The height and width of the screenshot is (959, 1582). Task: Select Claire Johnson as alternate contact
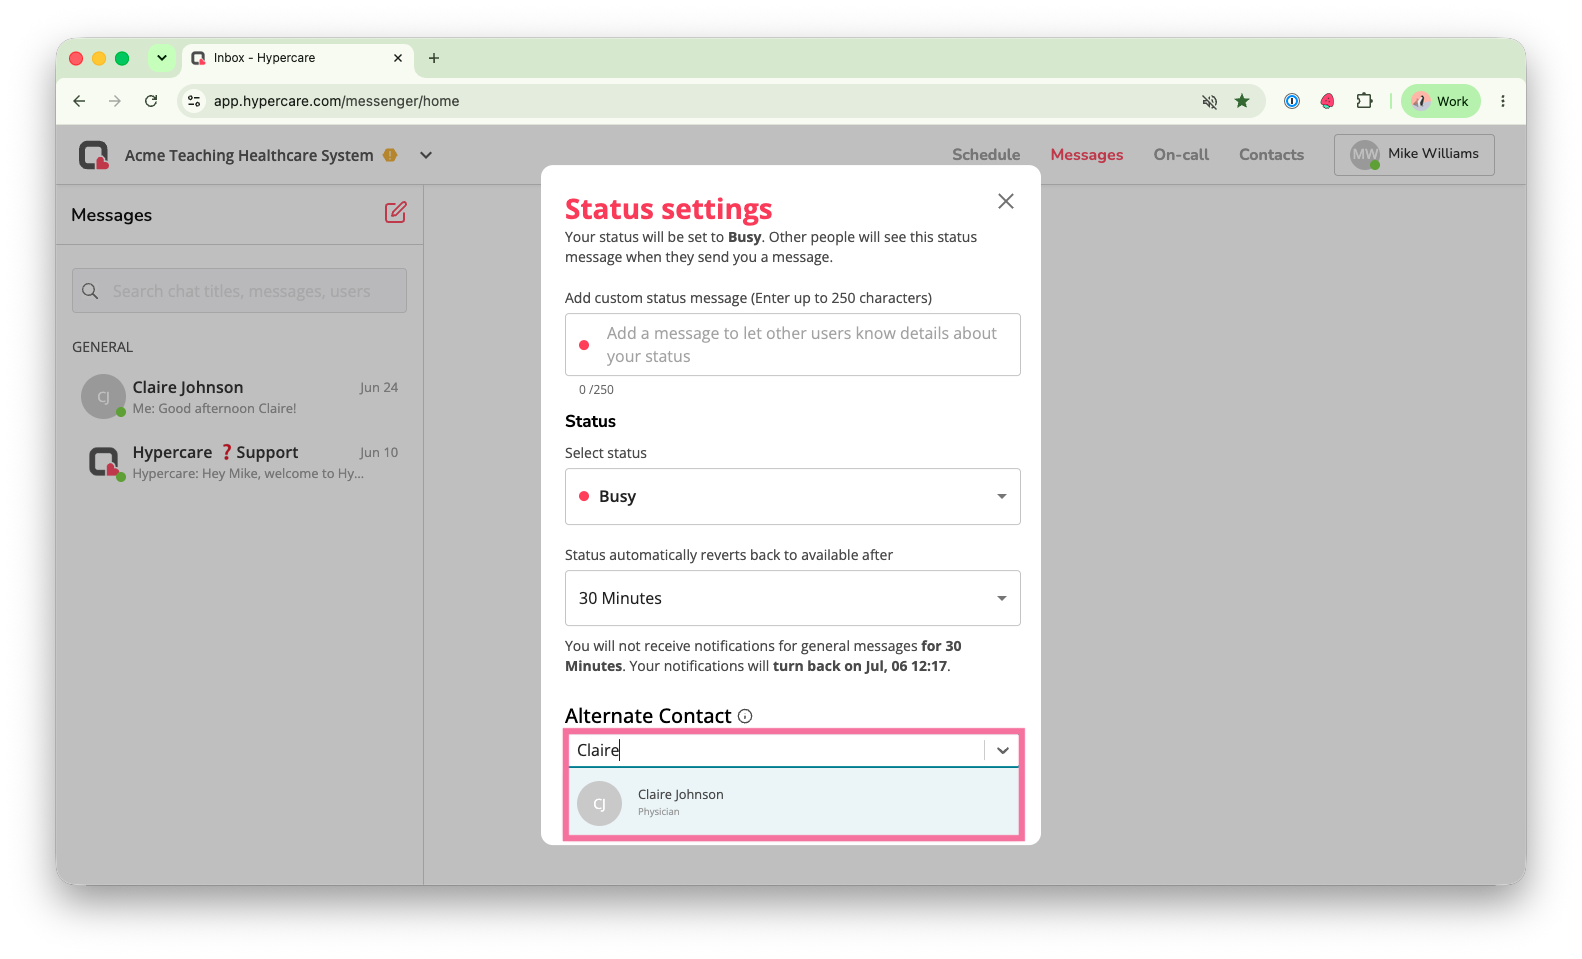794,802
